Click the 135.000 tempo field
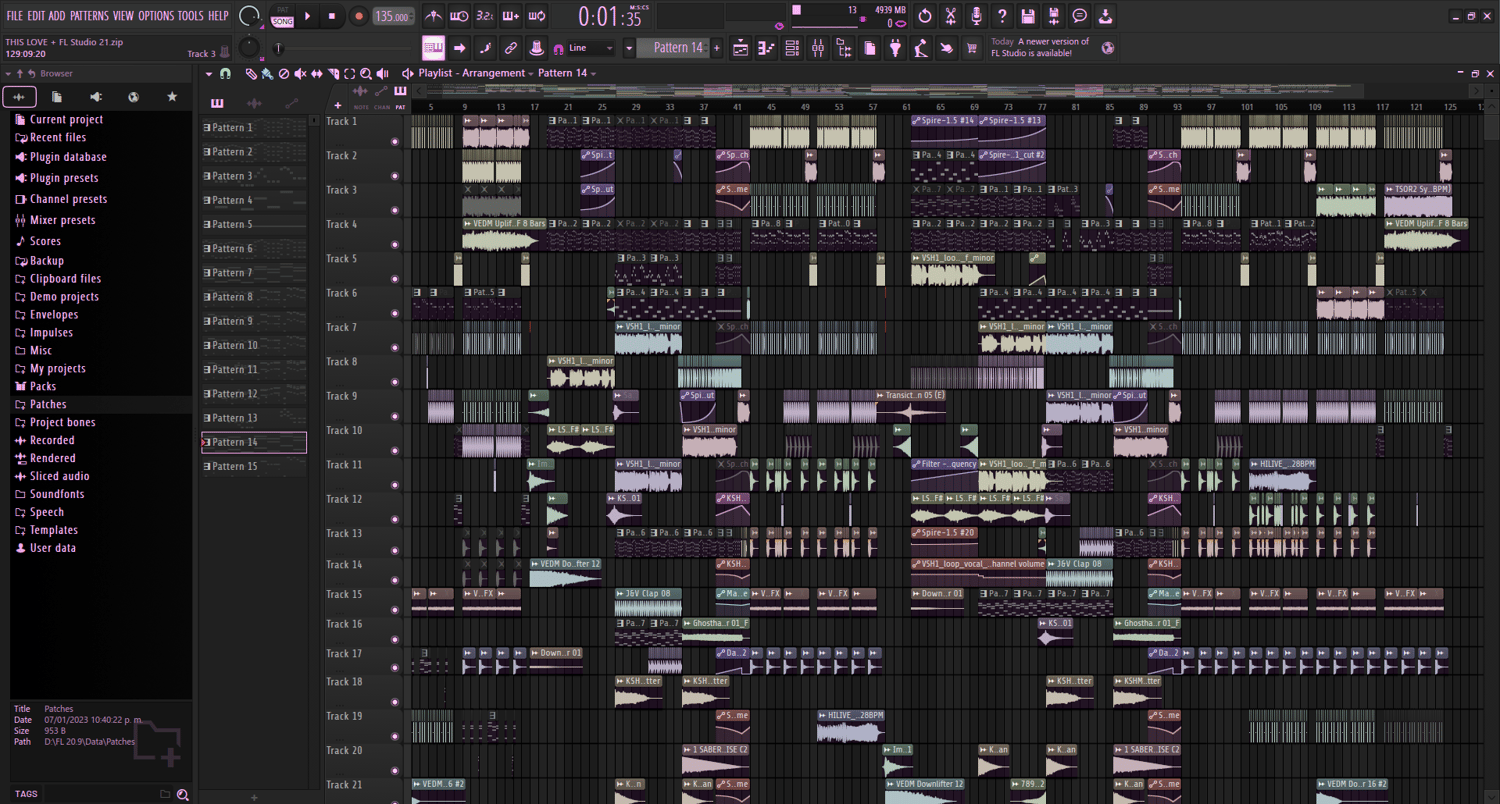 (x=394, y=16)
